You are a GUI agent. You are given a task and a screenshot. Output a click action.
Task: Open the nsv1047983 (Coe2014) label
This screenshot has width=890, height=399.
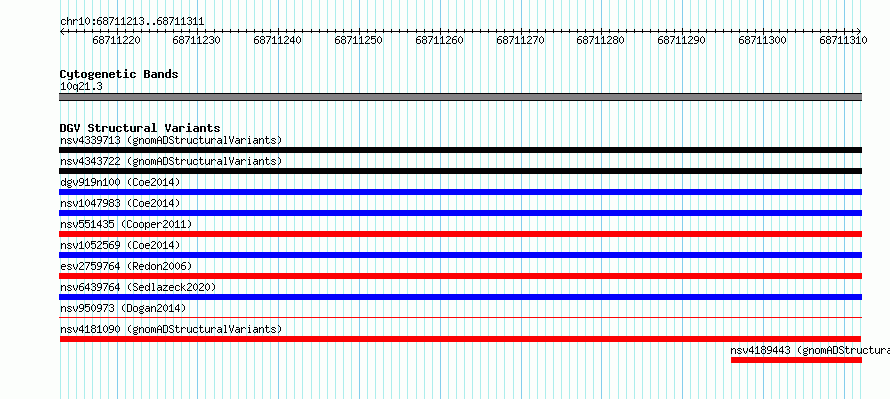coord(120,203)
